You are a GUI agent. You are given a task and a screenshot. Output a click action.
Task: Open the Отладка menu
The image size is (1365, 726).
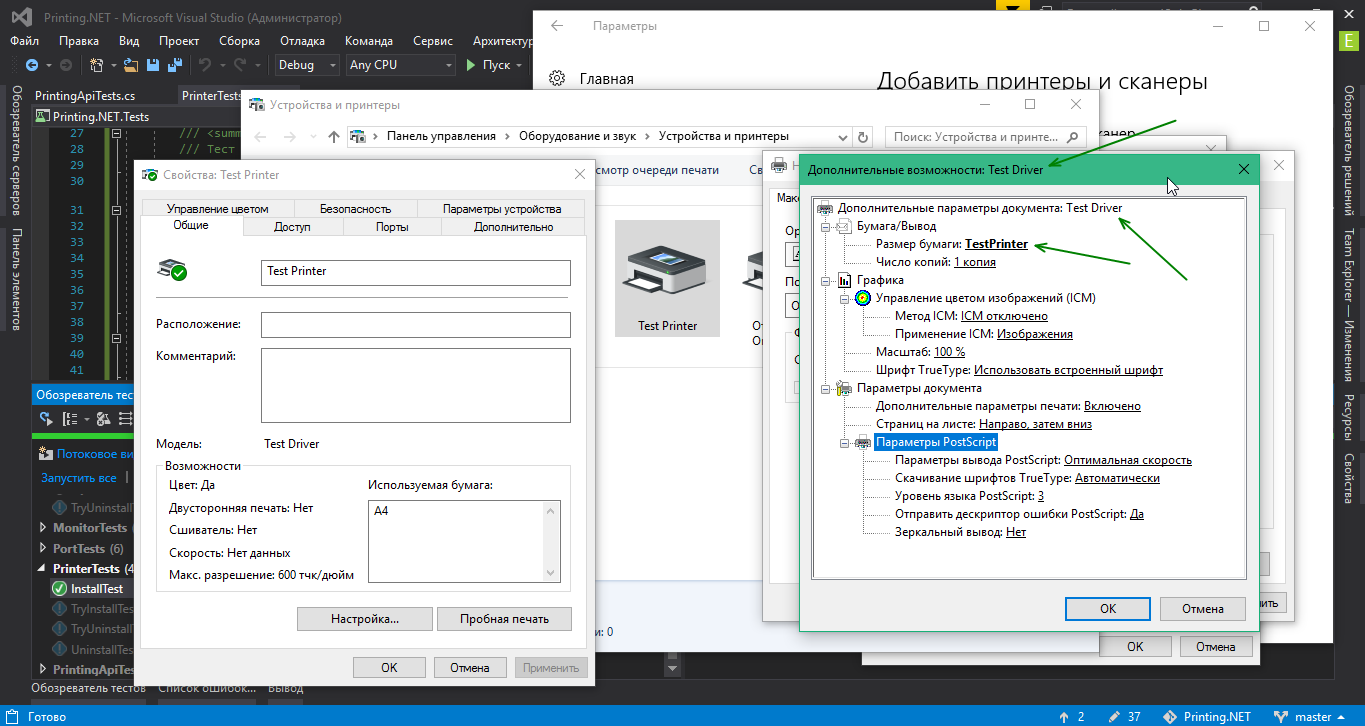(x=302, y=41)
